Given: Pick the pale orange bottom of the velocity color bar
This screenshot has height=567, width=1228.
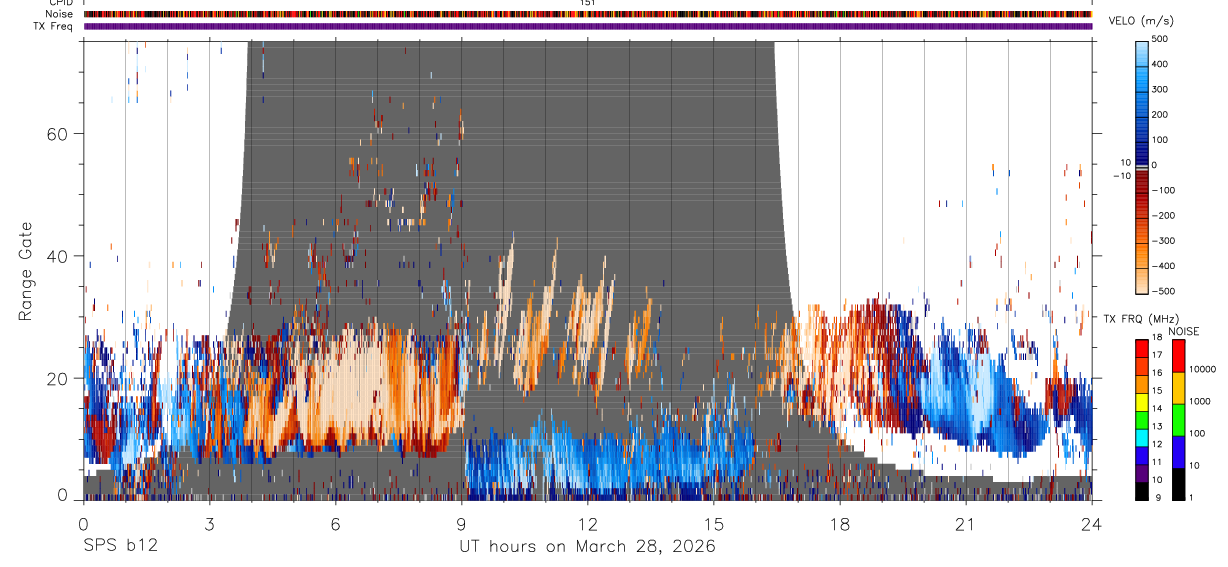Looking at the screenshot, I should (1144, 282).
